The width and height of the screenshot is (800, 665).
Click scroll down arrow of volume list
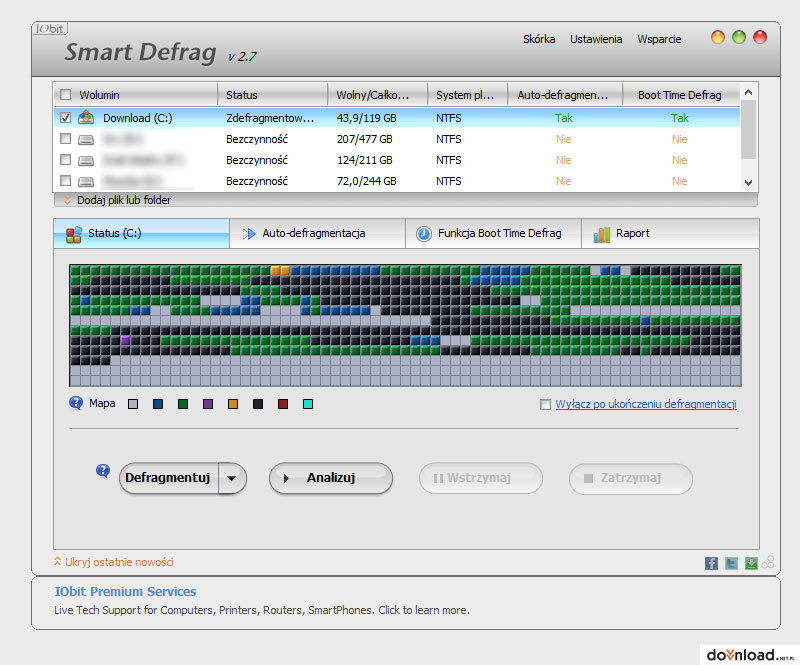point(748,183)
